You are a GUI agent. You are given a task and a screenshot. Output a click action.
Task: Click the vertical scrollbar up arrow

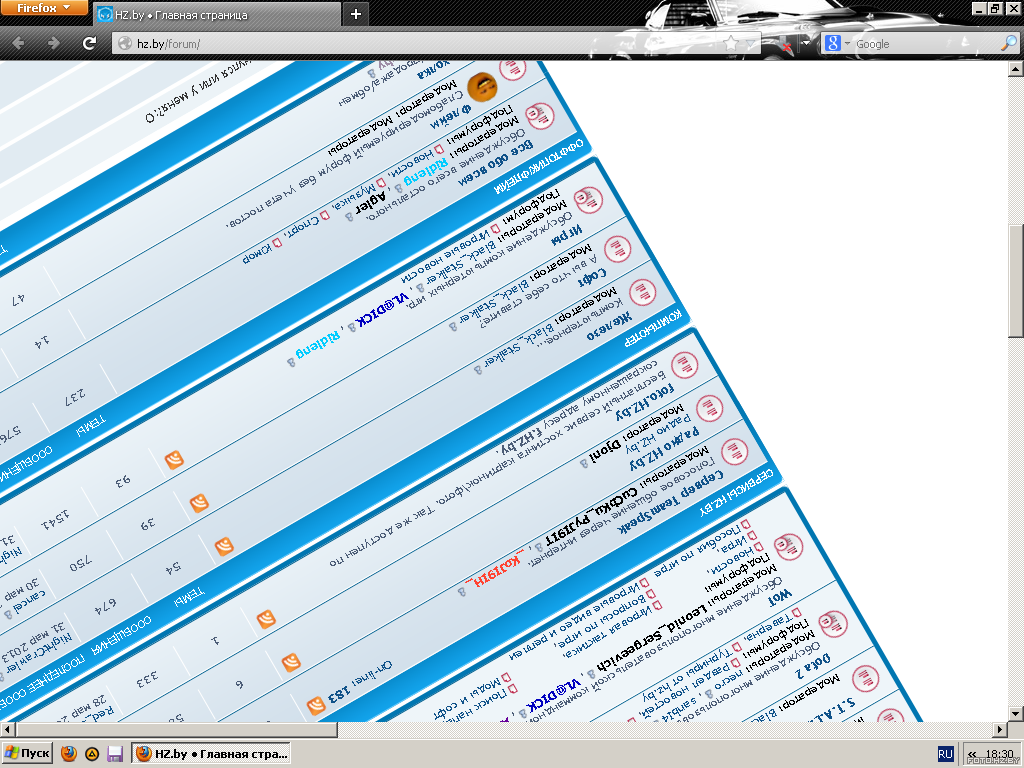tap(1016, 68)
